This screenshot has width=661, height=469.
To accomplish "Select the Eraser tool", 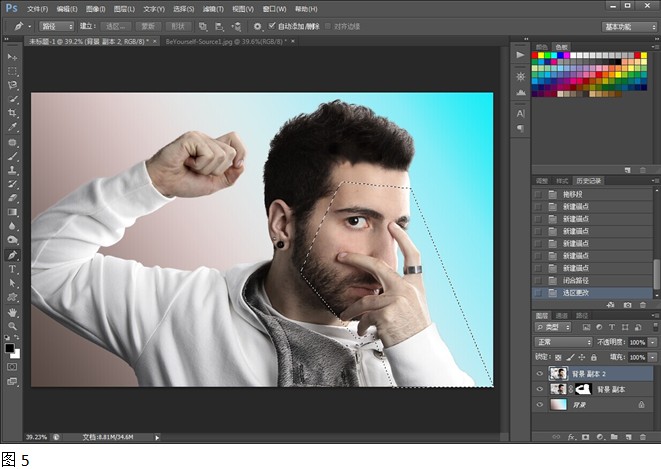I will (12, 198).
